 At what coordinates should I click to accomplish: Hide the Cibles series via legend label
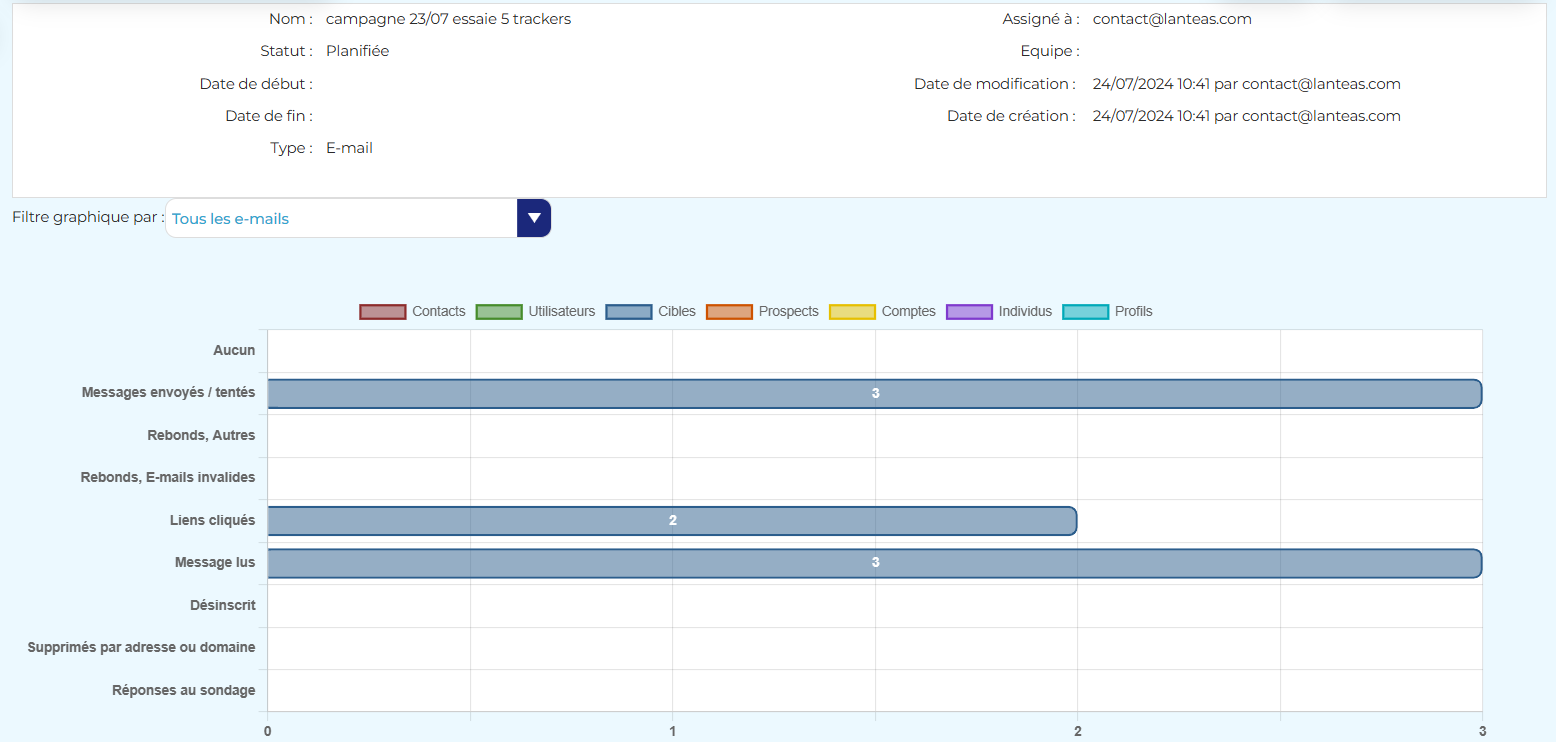677,312
